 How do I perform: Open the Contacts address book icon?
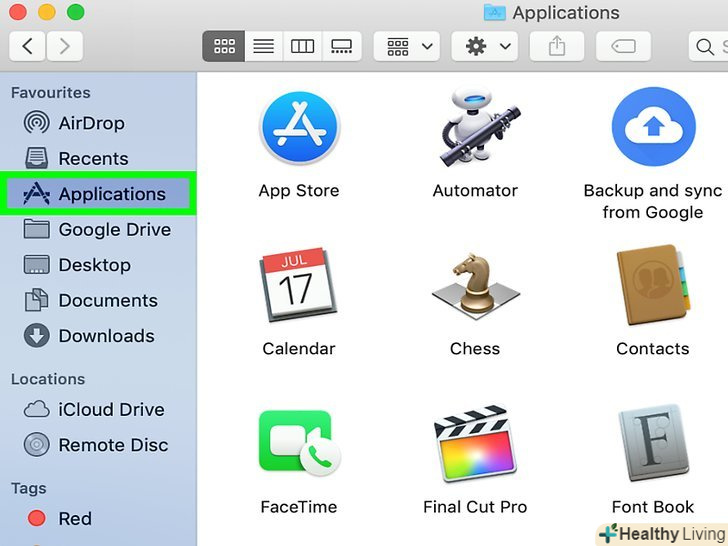(653, 285)
